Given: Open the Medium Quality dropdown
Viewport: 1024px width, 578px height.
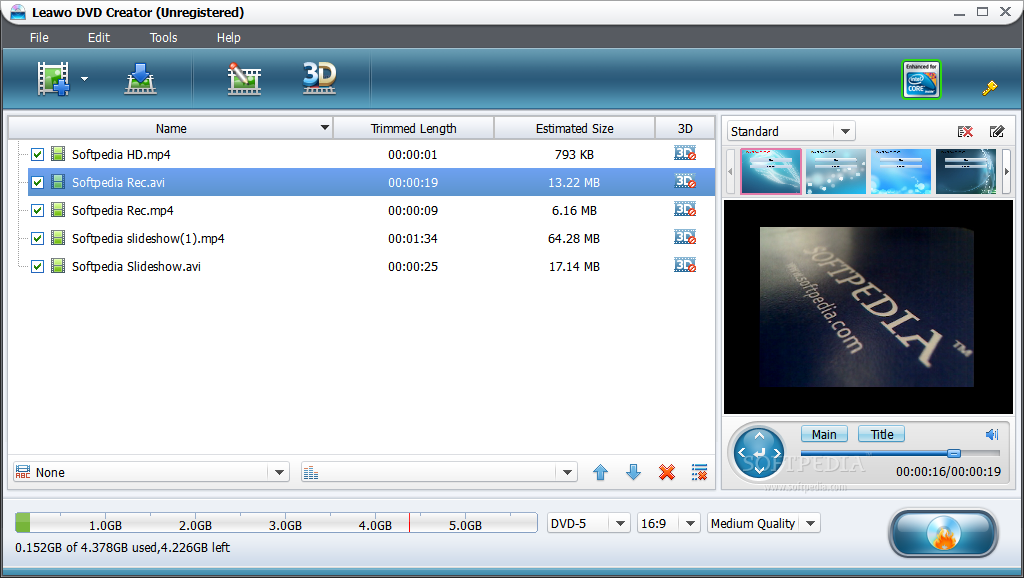Looking at the screenshot, I should 810,523.
